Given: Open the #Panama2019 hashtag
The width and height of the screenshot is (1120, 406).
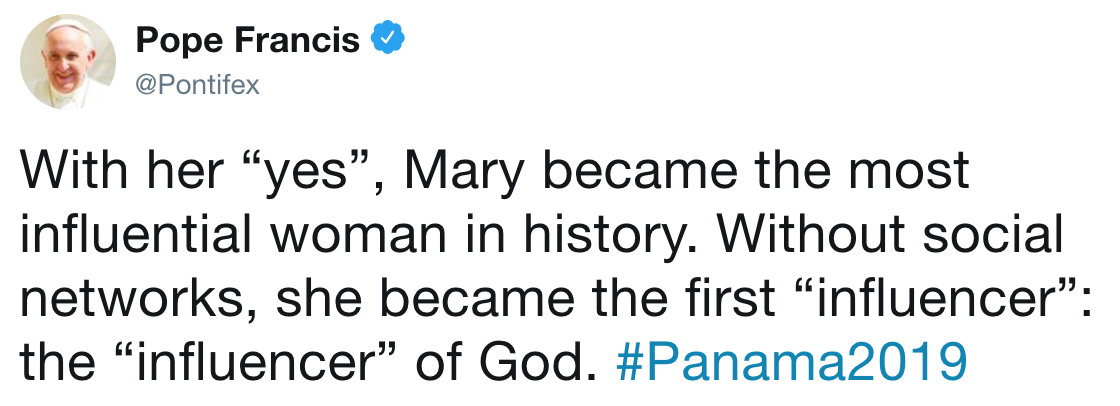Looking at the screenshot, I should coord(792,362).
